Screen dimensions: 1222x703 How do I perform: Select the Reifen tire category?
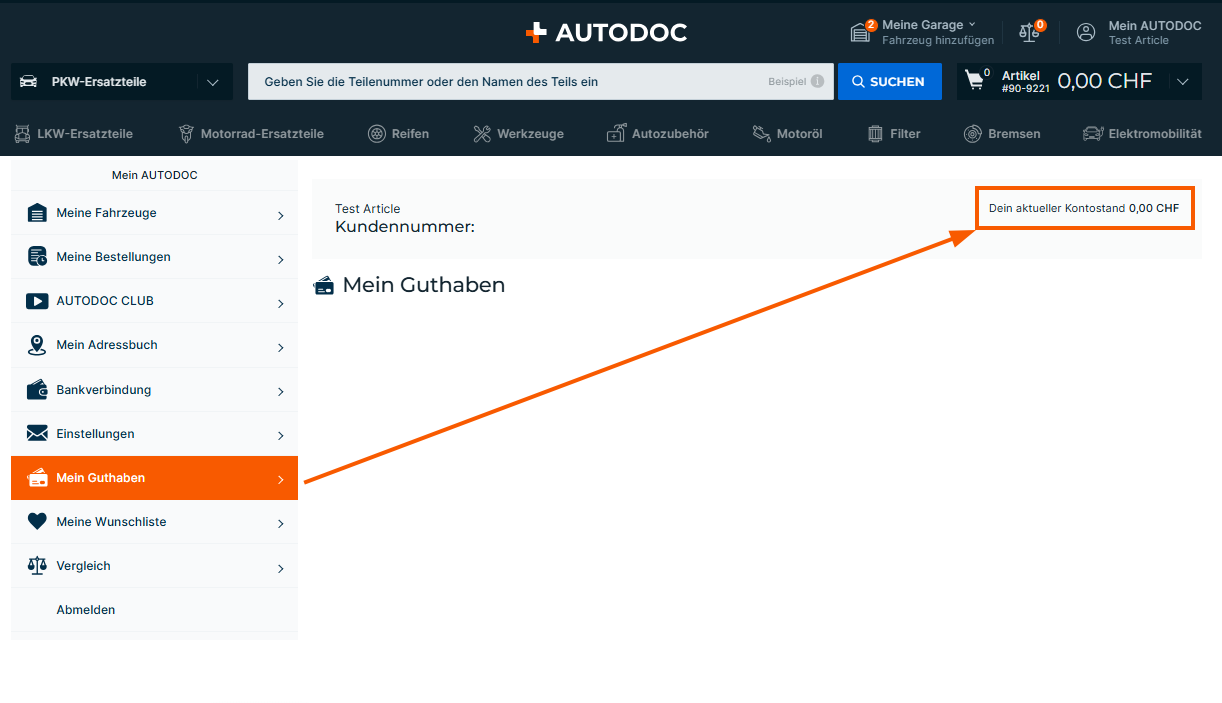(x=398, y=133)
